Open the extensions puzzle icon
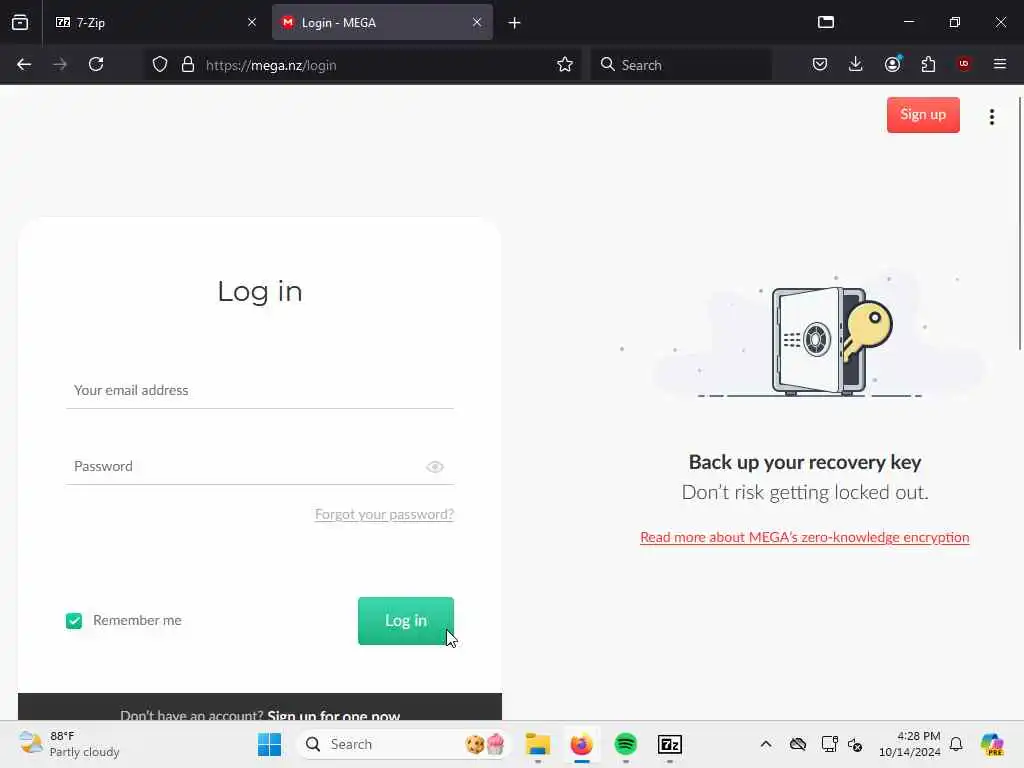 (928, 64)
